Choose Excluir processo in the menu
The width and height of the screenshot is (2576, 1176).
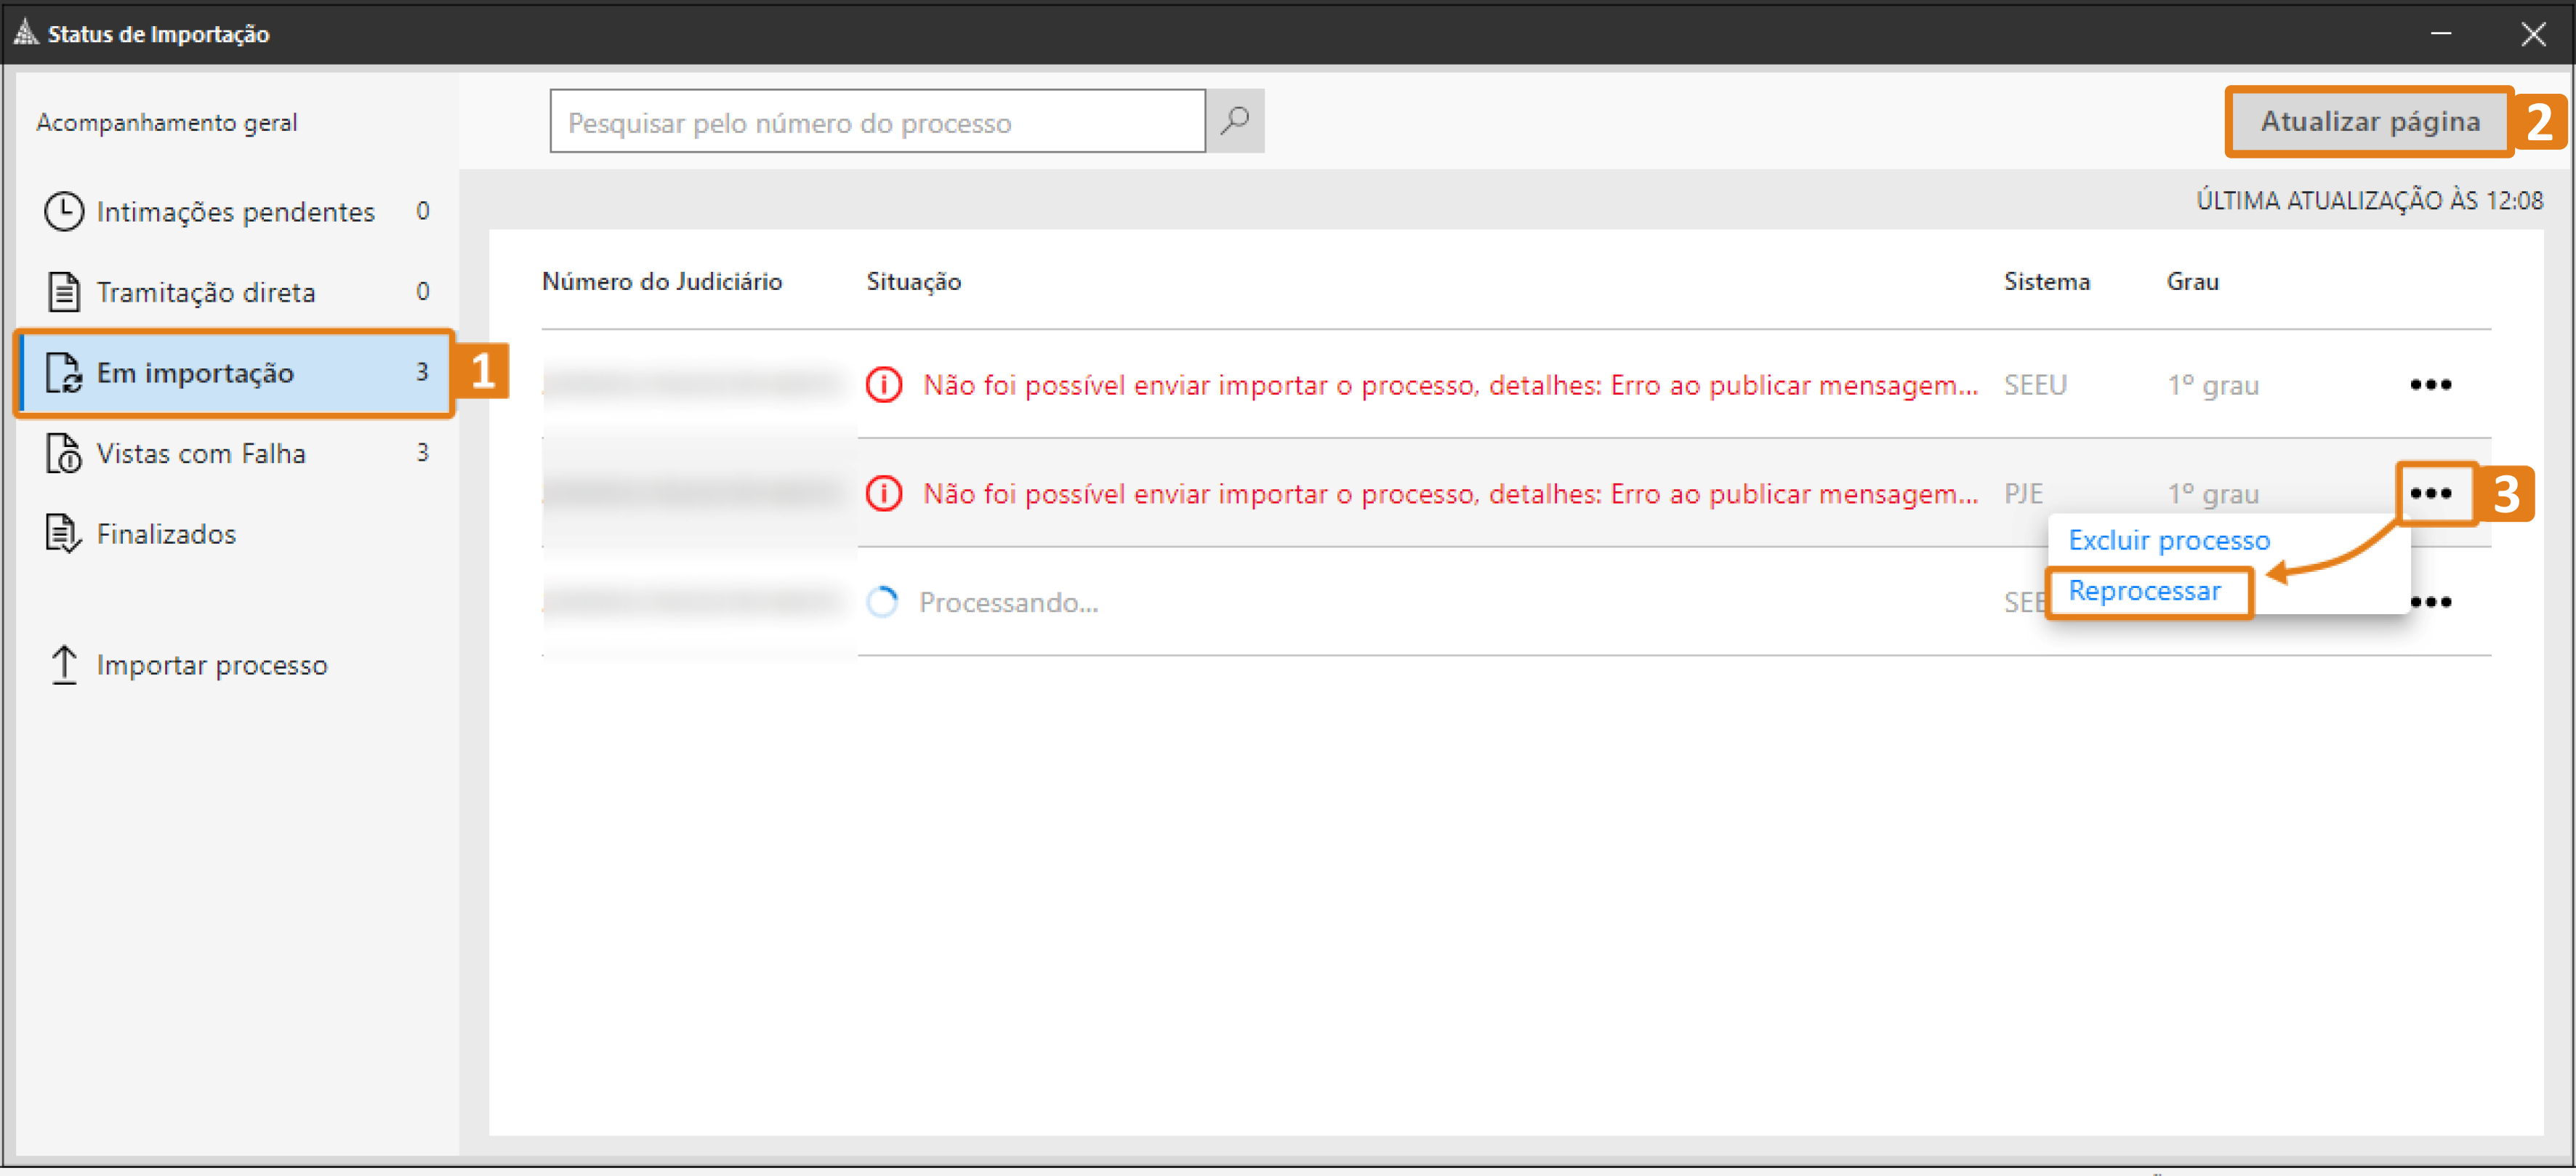[2168, 540]
